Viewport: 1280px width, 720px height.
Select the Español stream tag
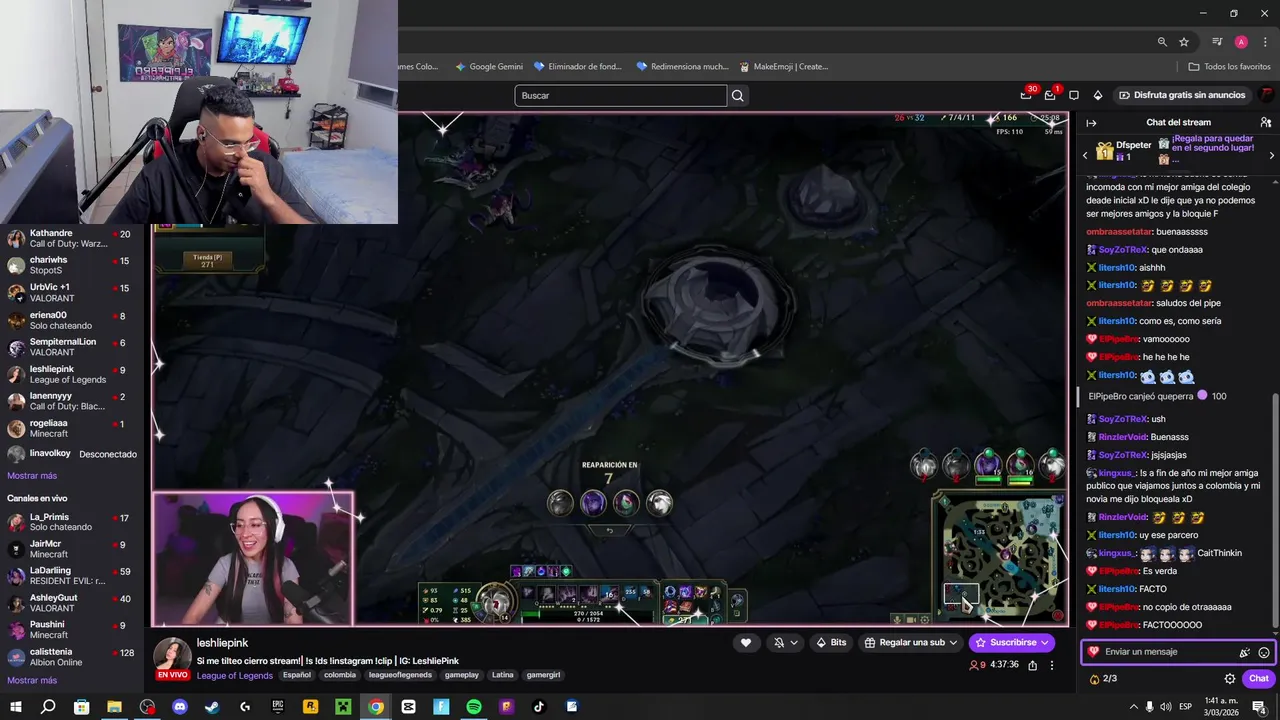pyautogui.click(x=297, y=675)
